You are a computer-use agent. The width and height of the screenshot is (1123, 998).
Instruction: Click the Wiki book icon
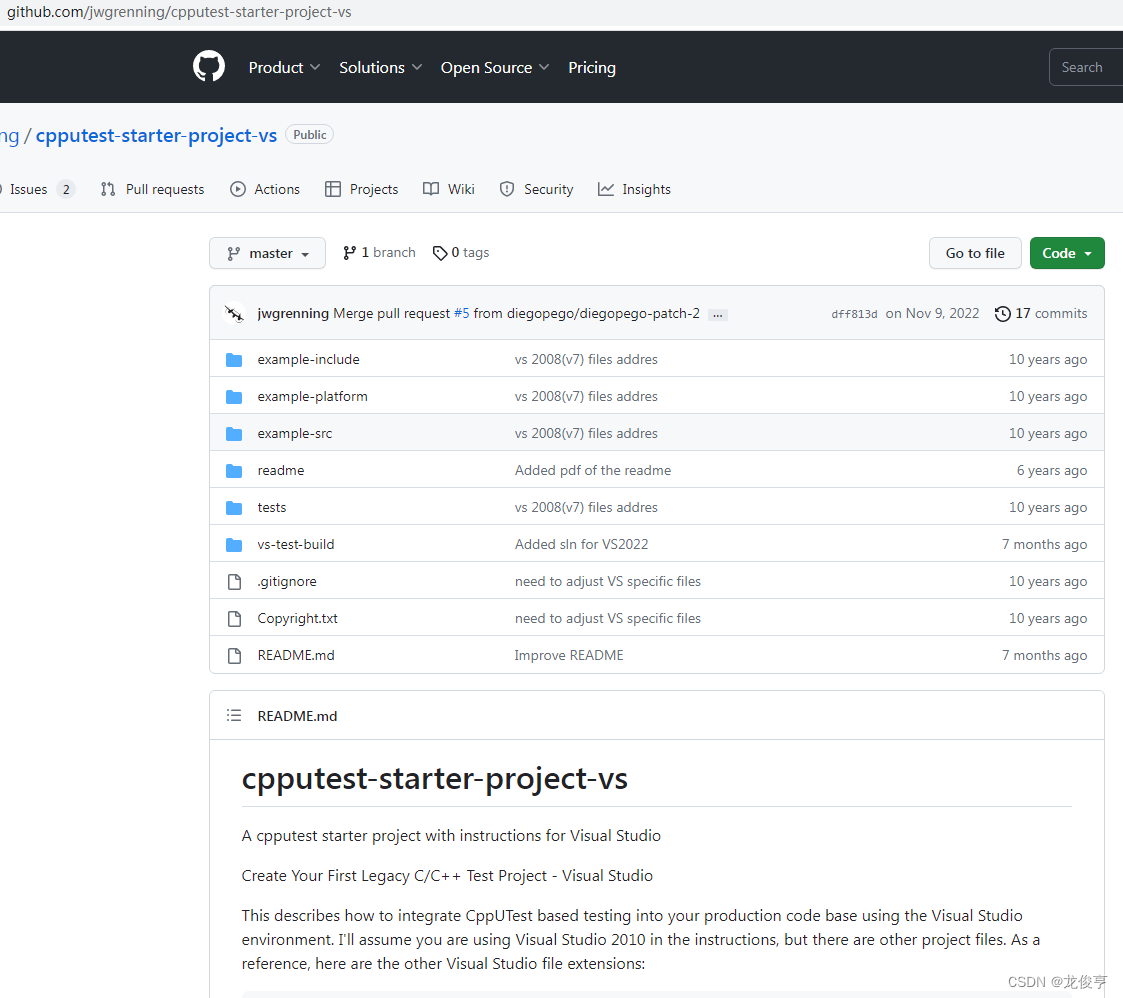point(431,189)
